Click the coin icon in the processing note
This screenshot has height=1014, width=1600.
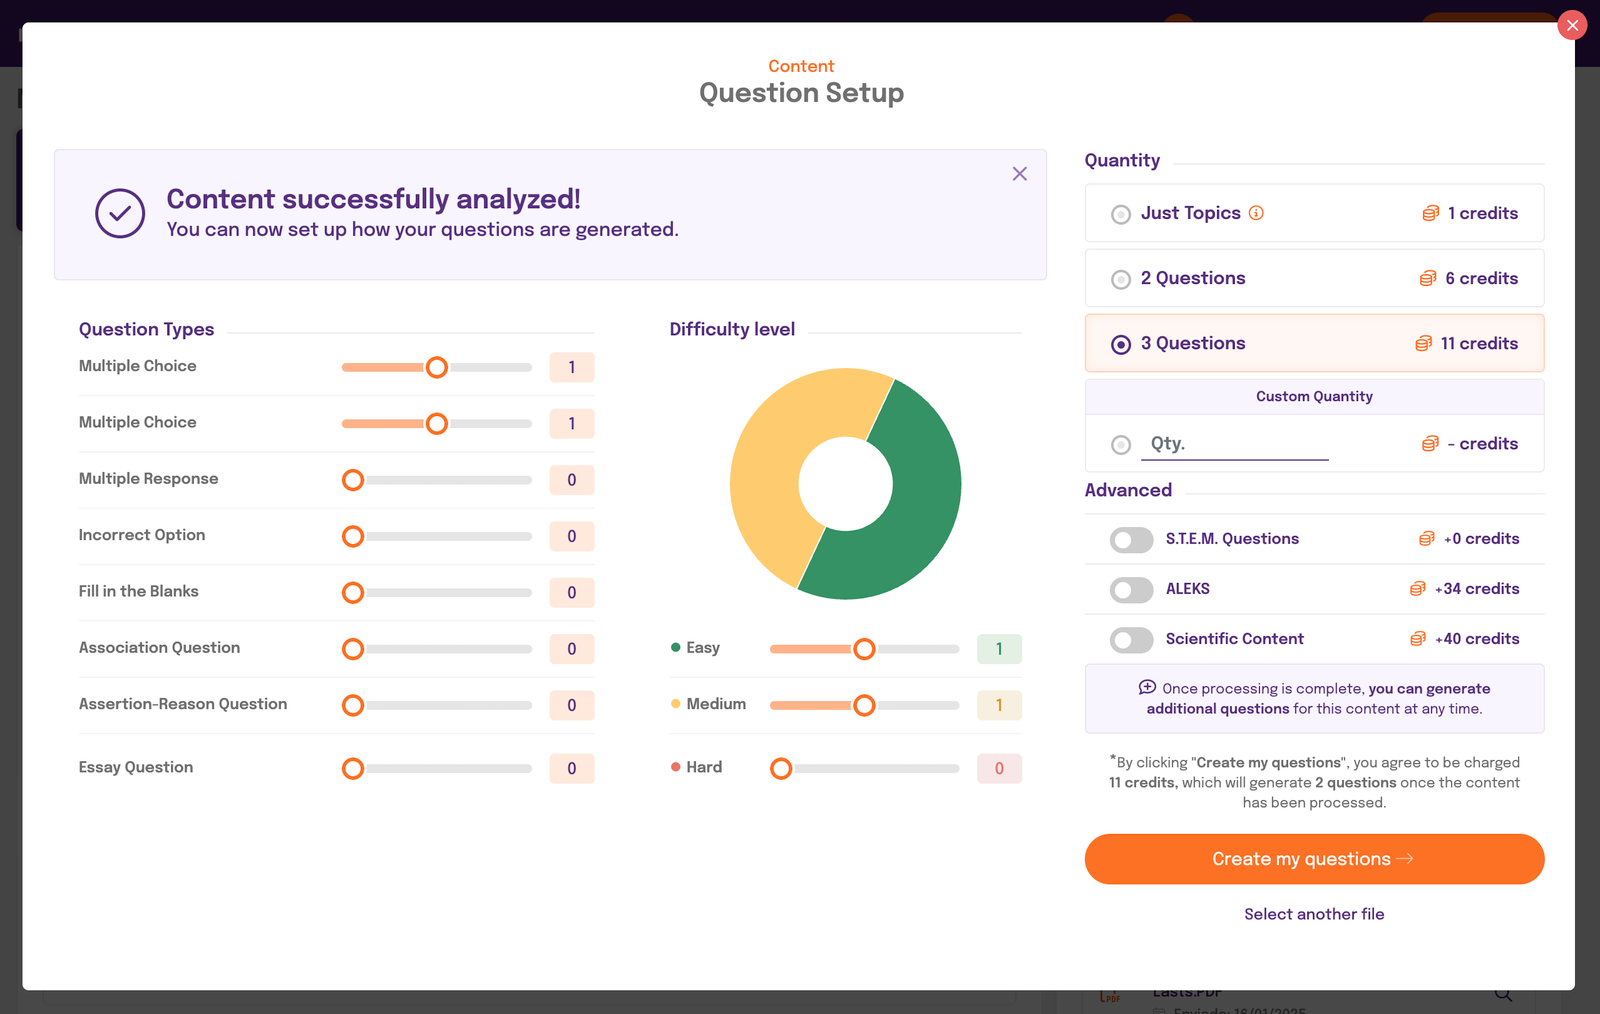point(1148,688)
